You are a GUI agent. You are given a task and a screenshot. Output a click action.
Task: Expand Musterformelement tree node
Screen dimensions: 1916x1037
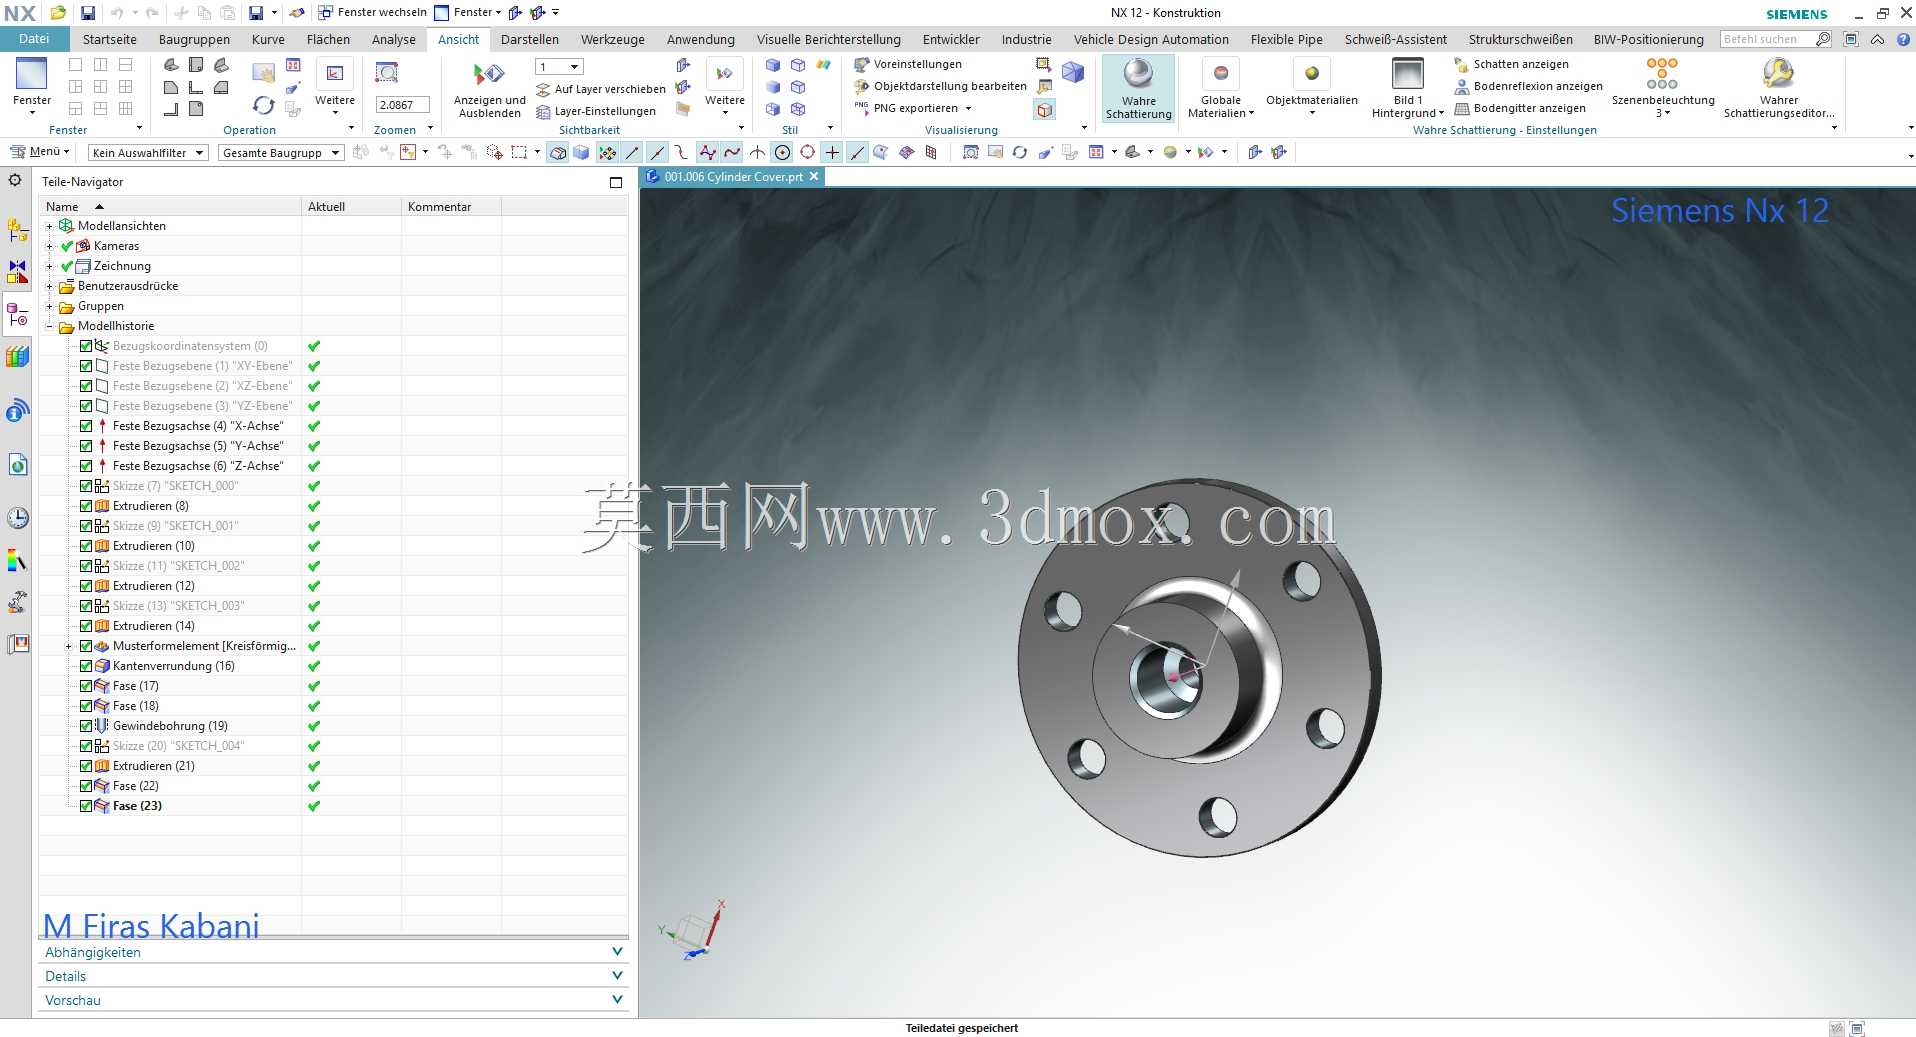68,646
